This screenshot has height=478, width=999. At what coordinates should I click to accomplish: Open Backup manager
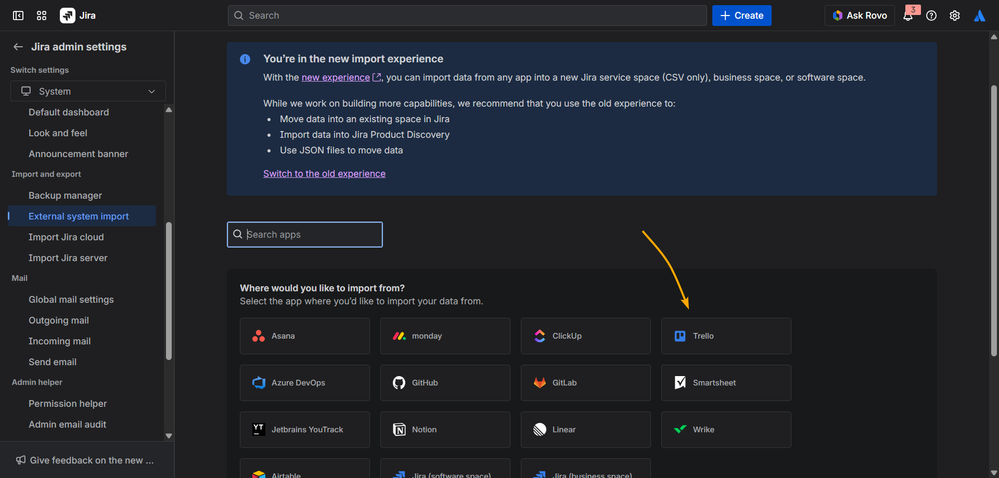coord(65,196)
